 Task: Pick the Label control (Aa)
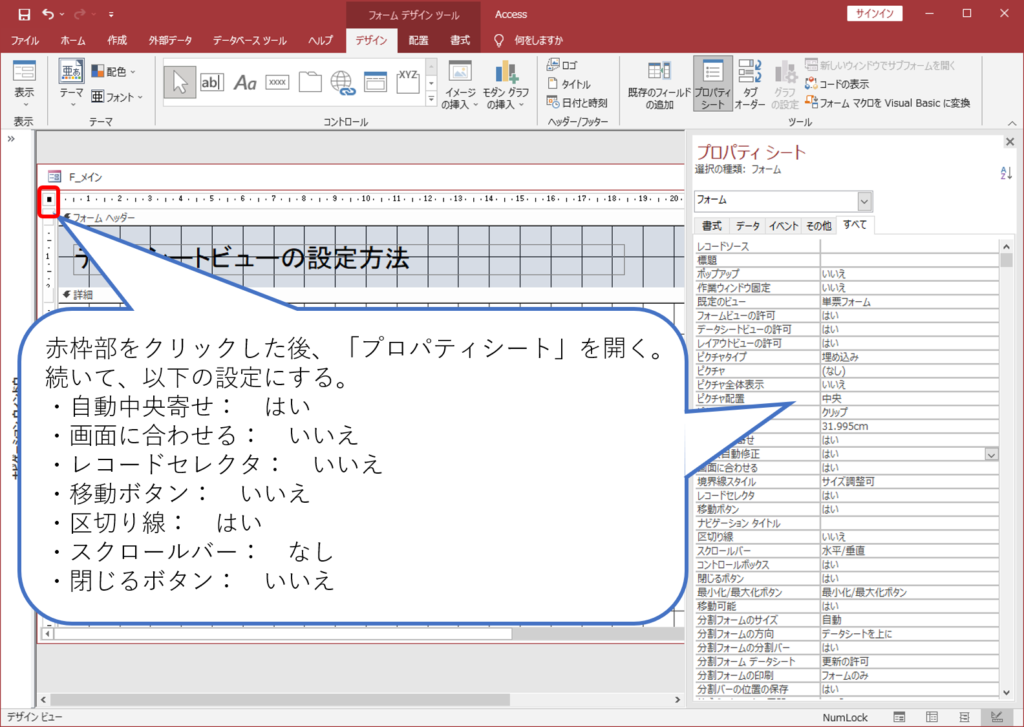coord(245,82)
